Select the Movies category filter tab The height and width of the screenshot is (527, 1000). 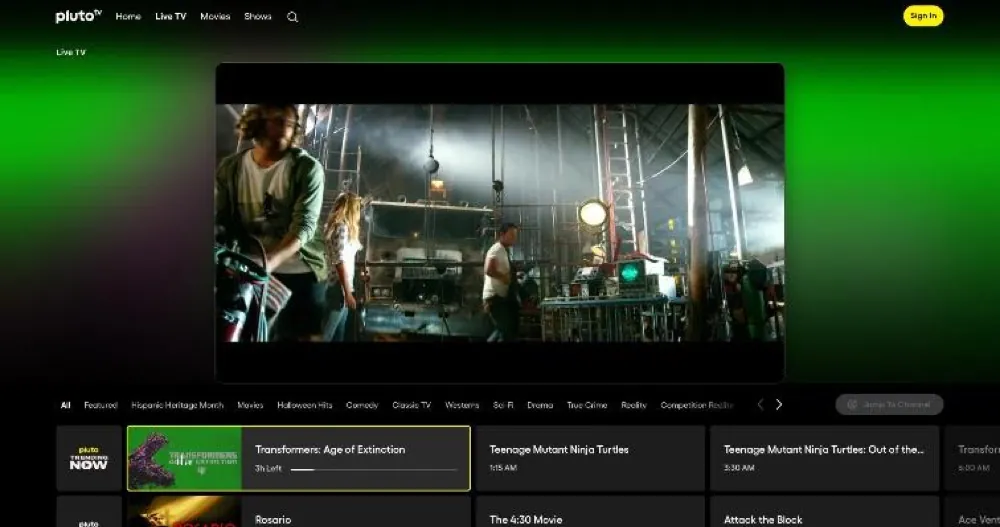tap(250, 405)
